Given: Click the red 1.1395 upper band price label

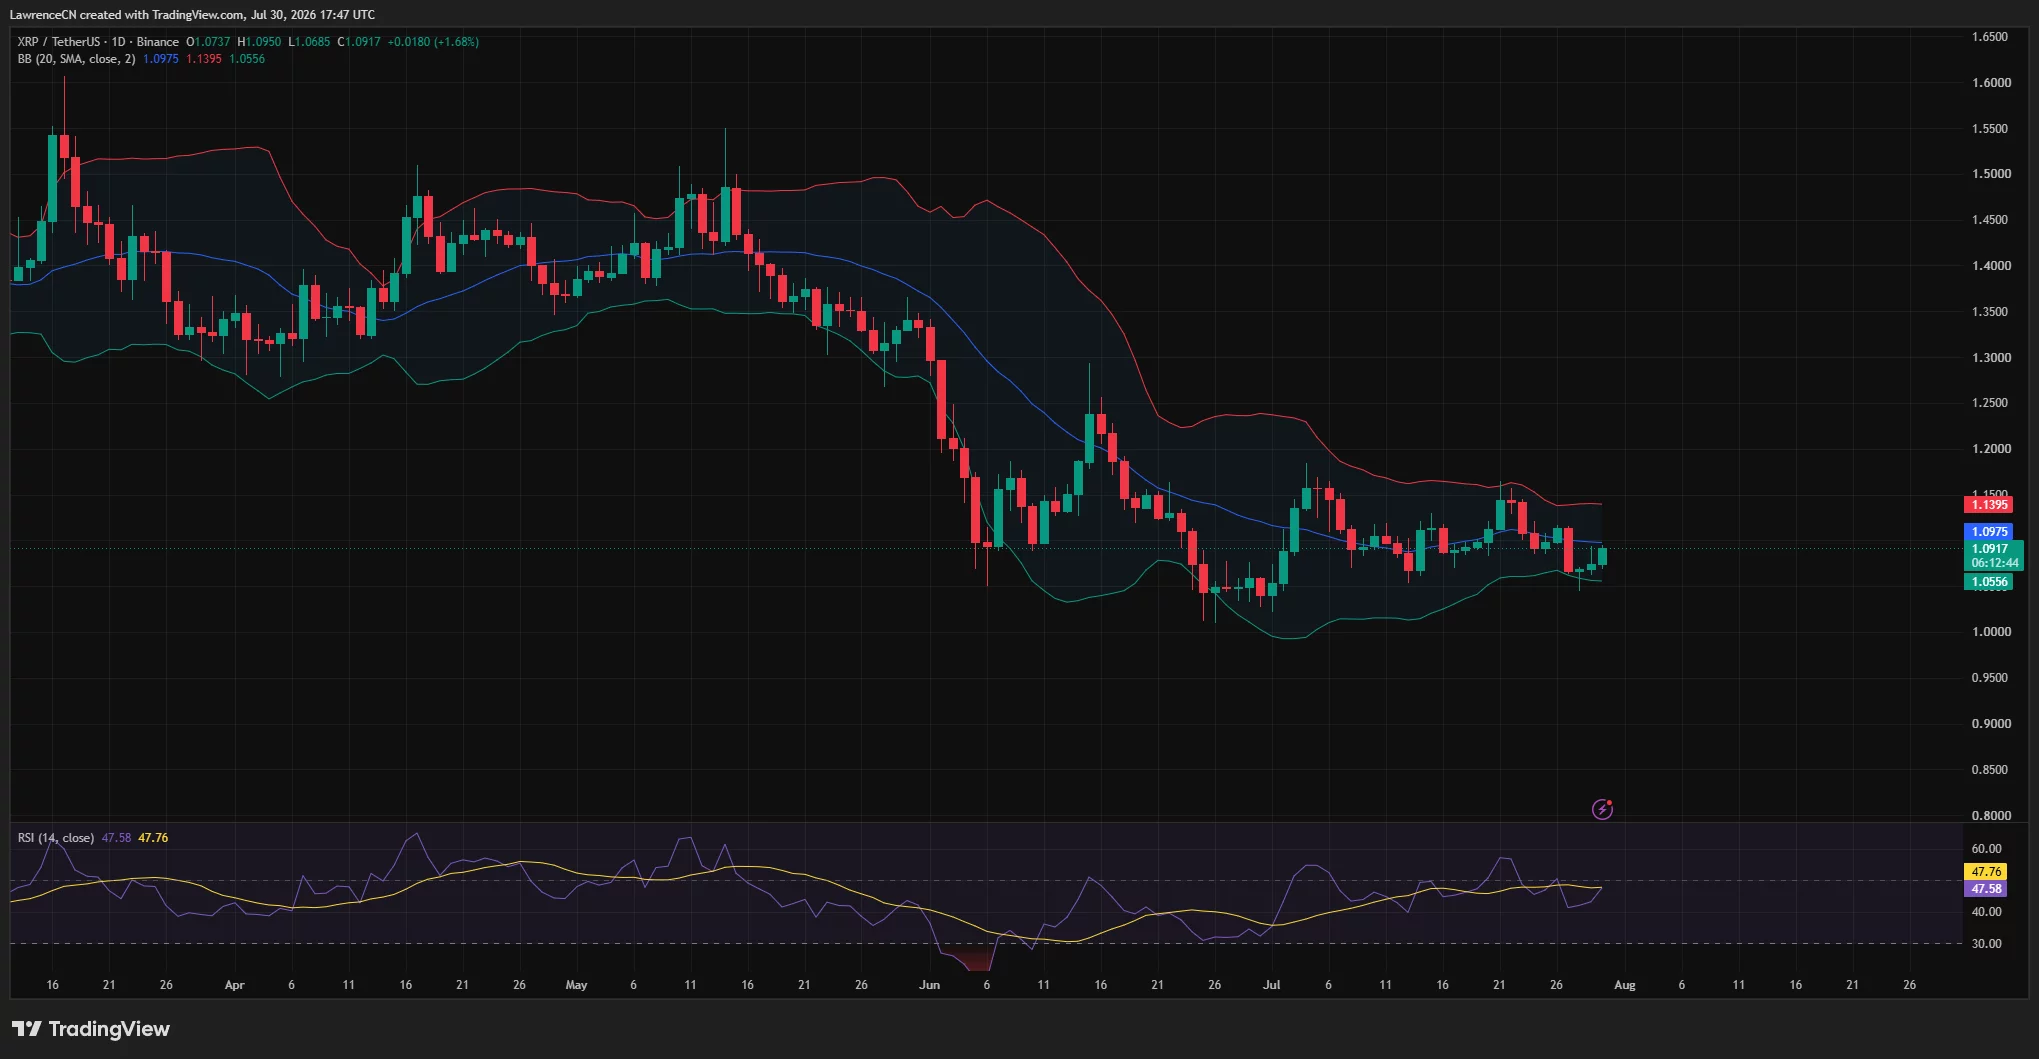Looking at the screenshot, I should pyautogui.click(x=1989, y=505).
